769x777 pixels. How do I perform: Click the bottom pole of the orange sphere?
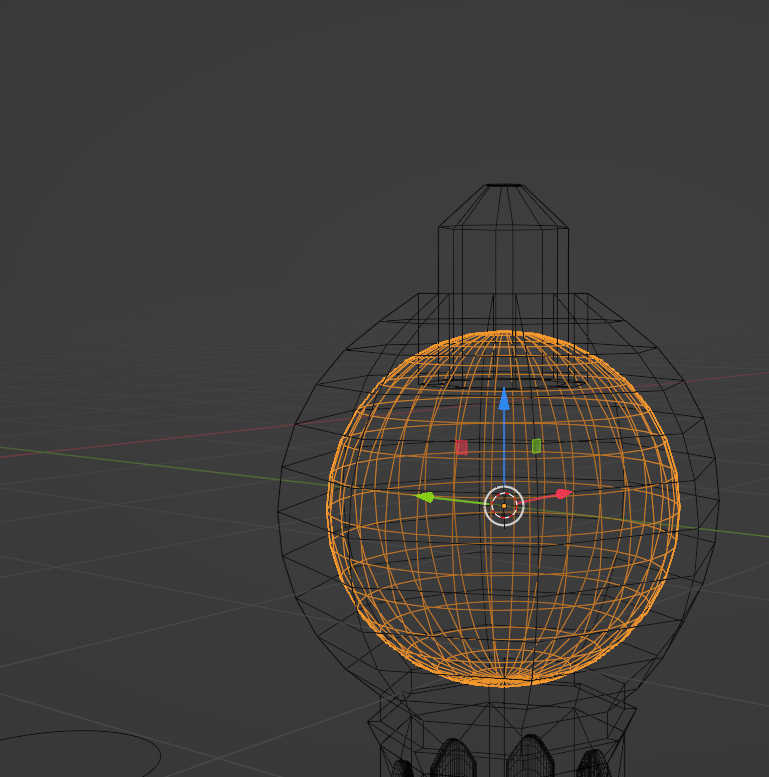pos(504,685)
